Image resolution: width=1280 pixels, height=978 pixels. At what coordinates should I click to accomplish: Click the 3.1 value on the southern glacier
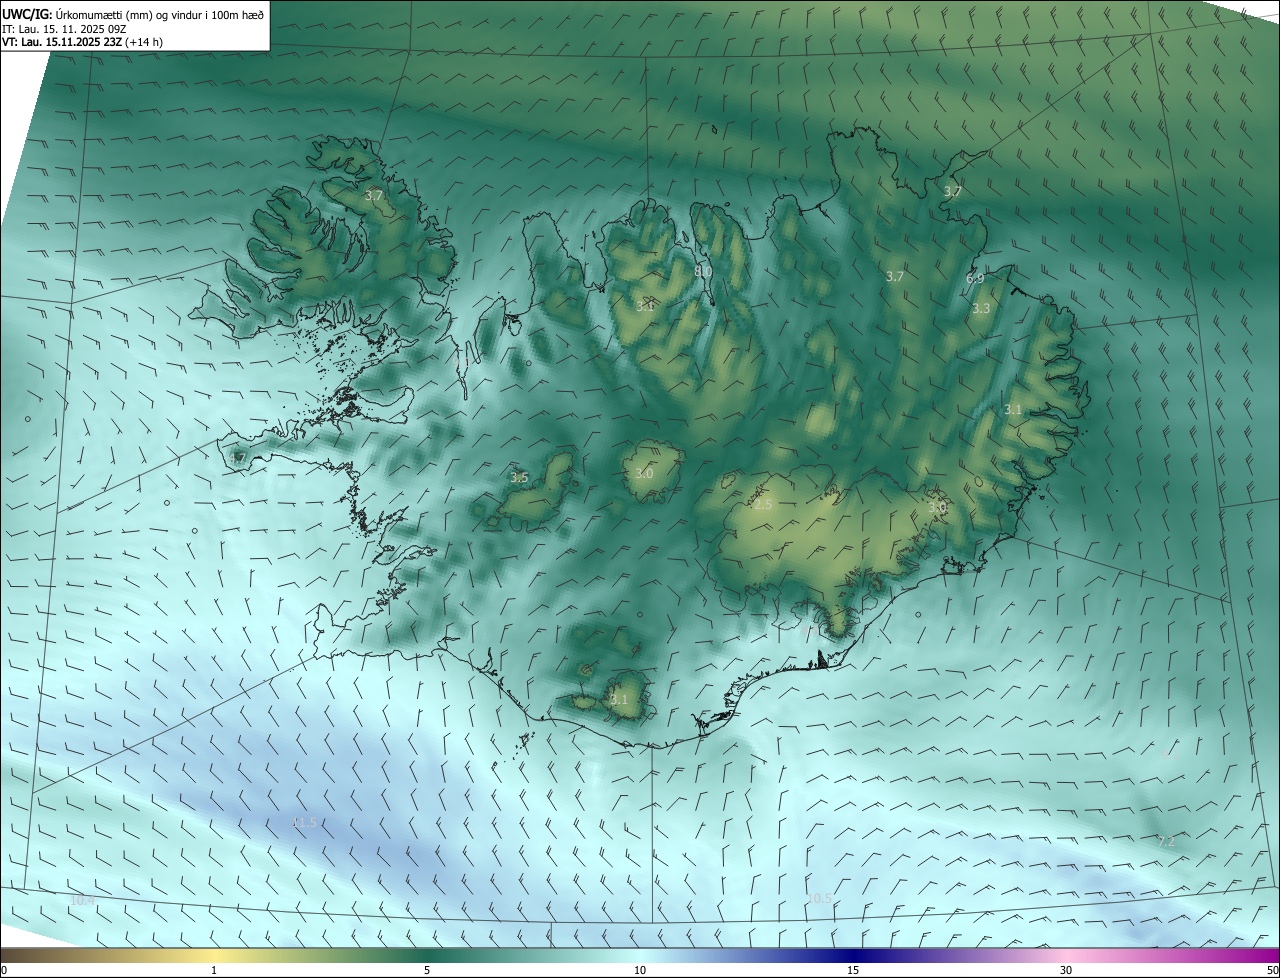[x=619, y=700]
